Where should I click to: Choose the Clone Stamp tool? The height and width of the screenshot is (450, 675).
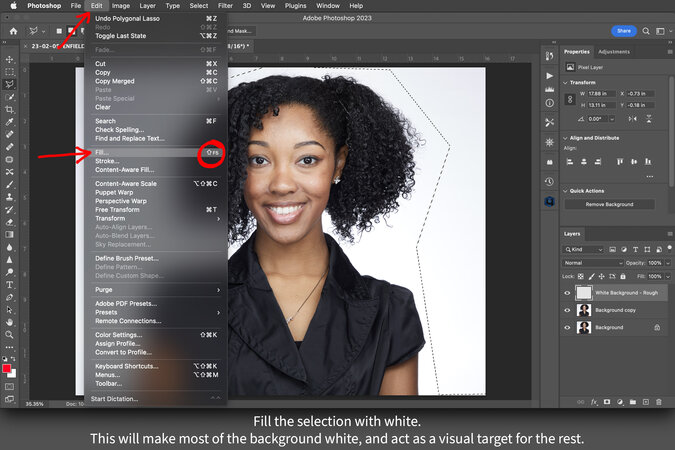pos(9,199)
